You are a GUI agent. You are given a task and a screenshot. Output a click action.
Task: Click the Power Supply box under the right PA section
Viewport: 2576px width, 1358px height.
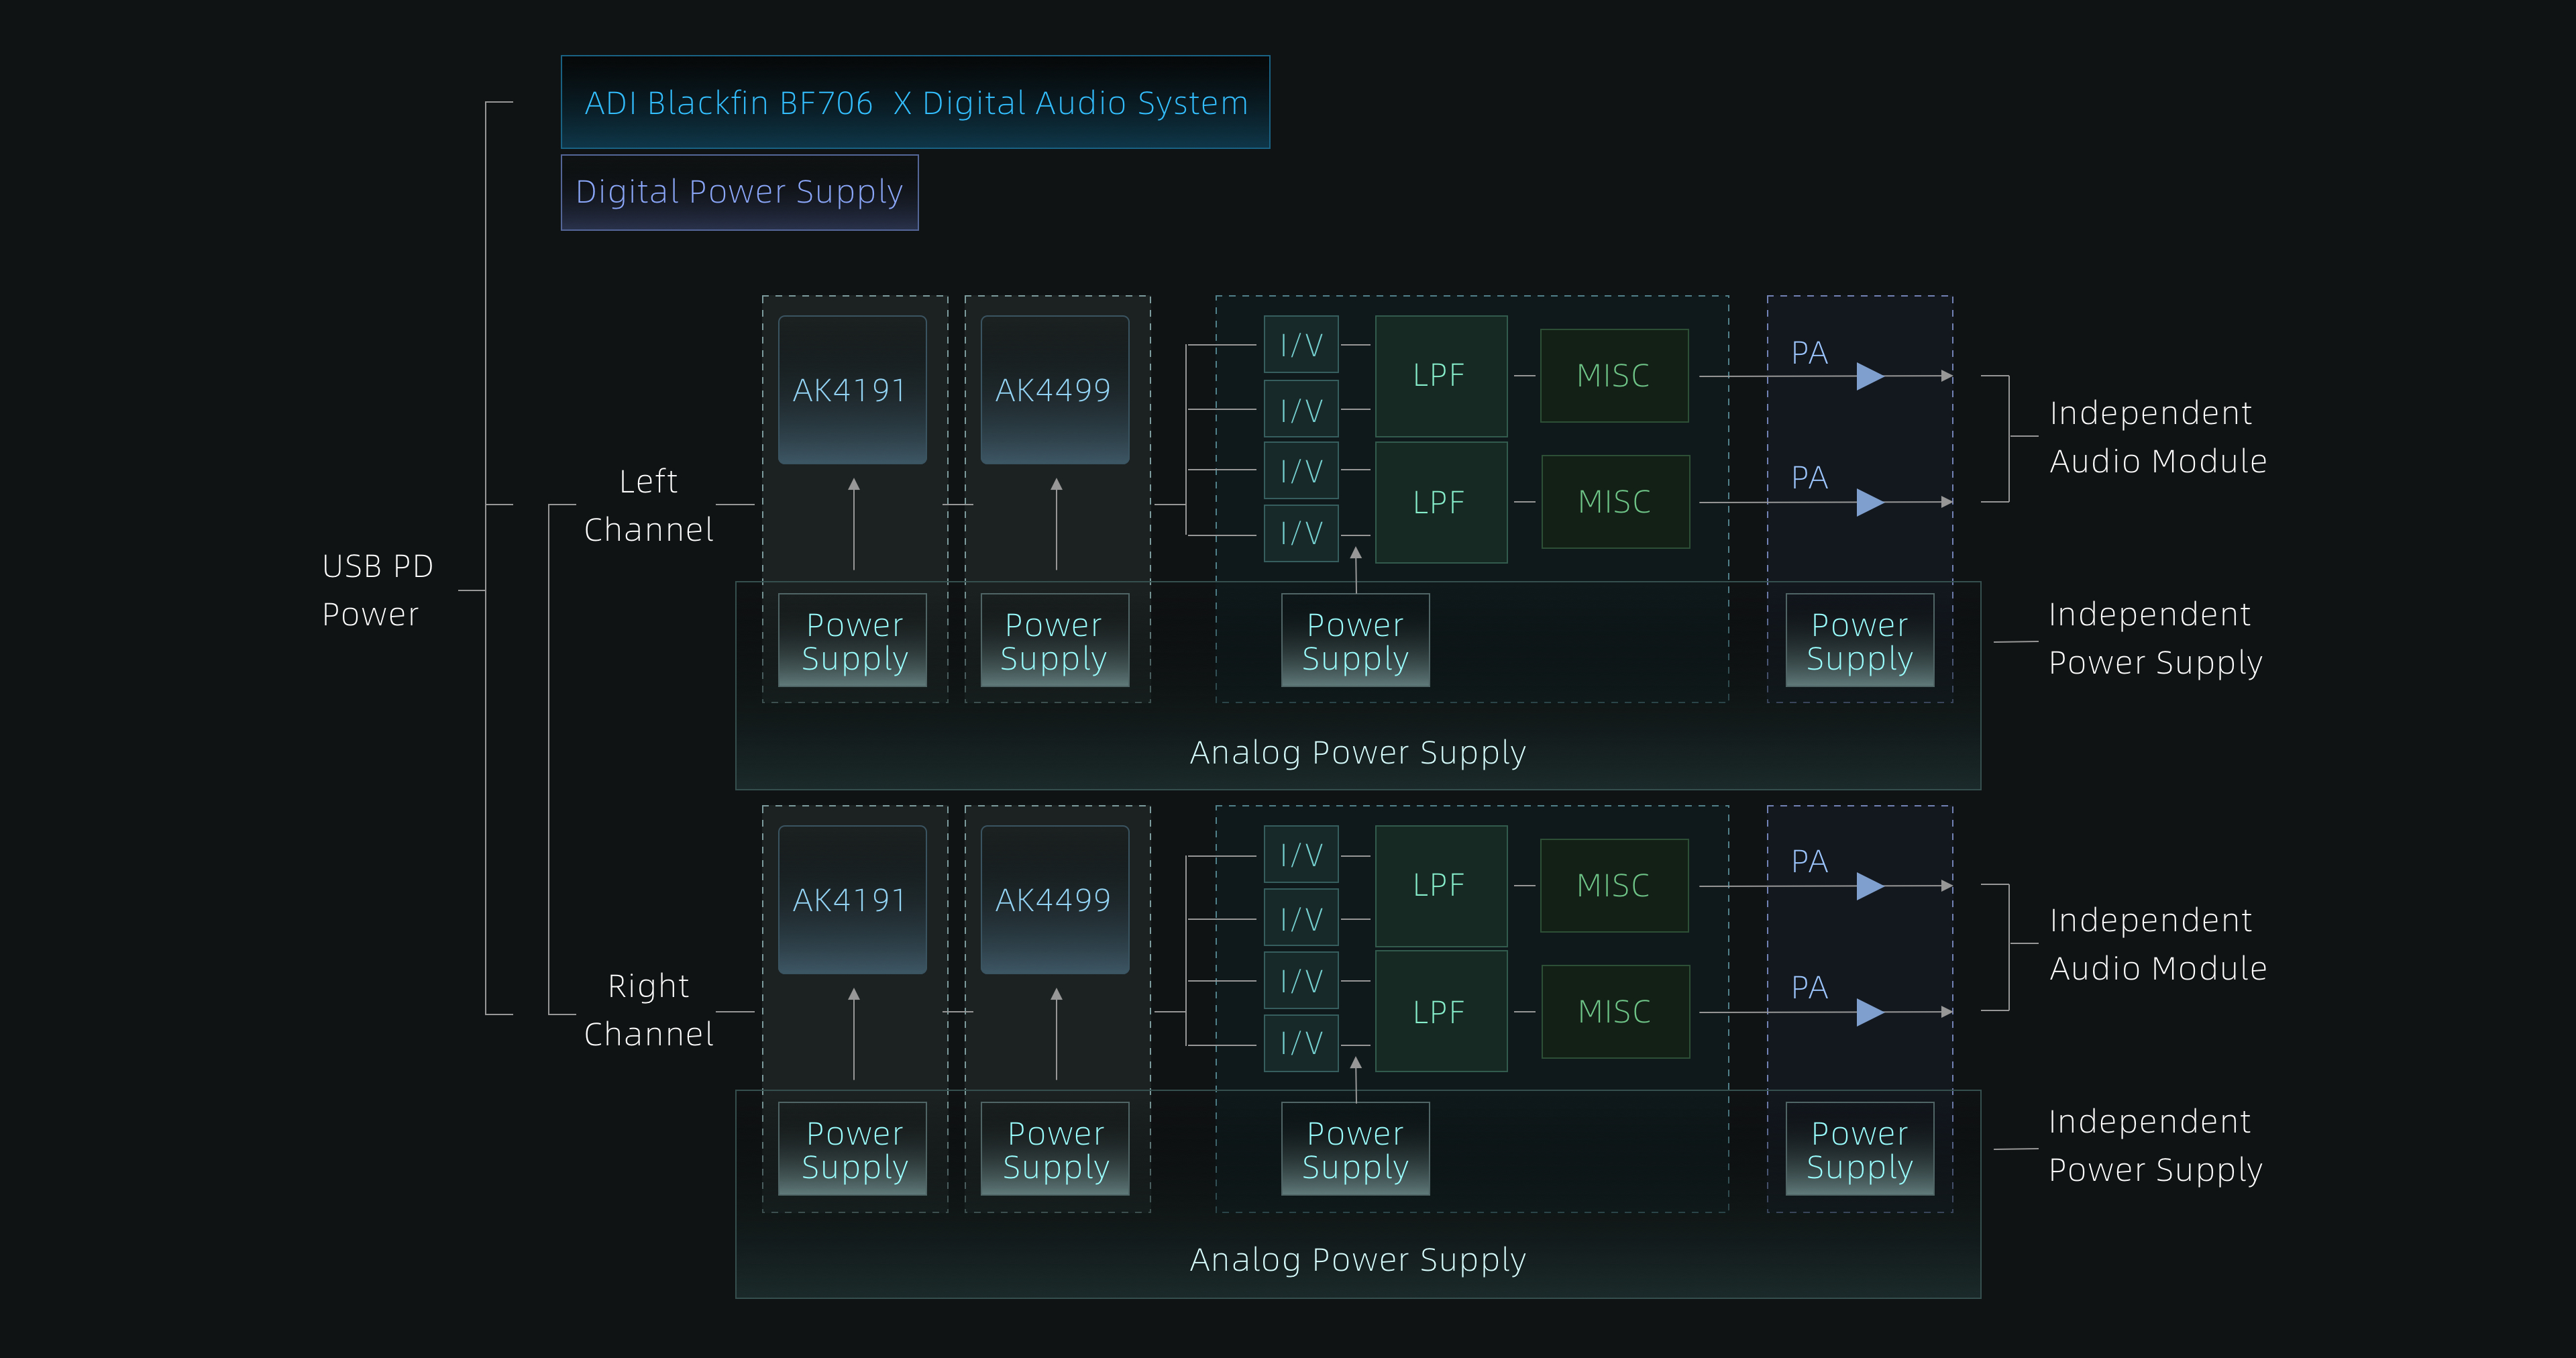tap(1859, 1149)
